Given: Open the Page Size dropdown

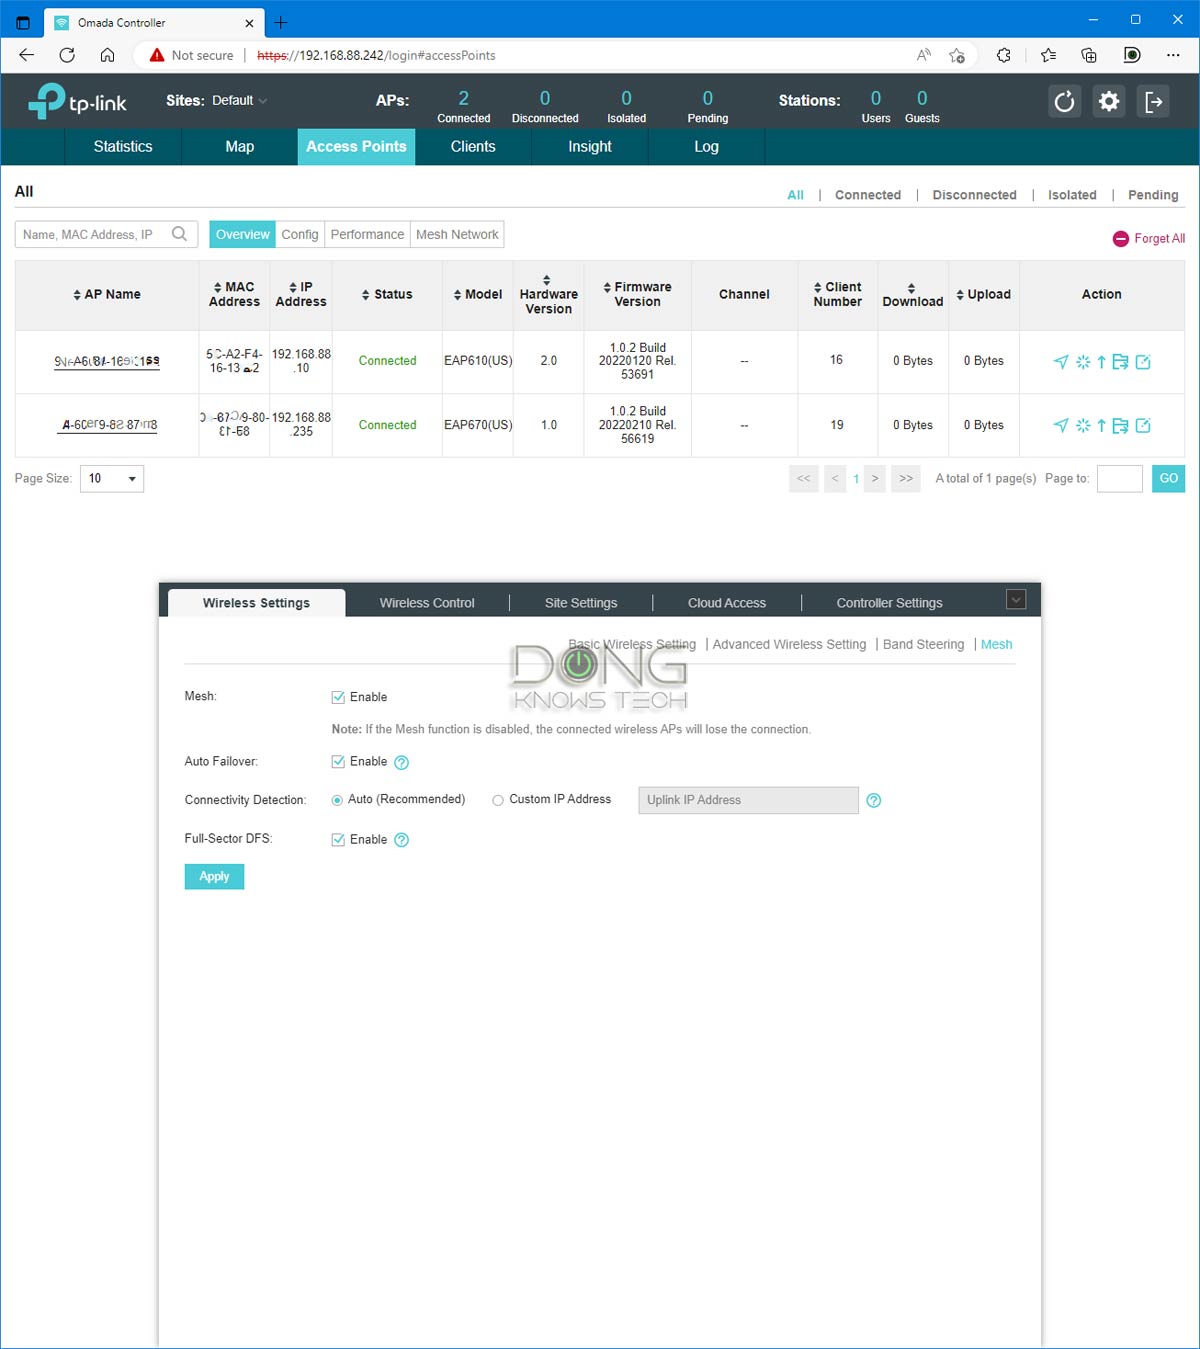Looking at the screenshot, I should tap(112, 479).
